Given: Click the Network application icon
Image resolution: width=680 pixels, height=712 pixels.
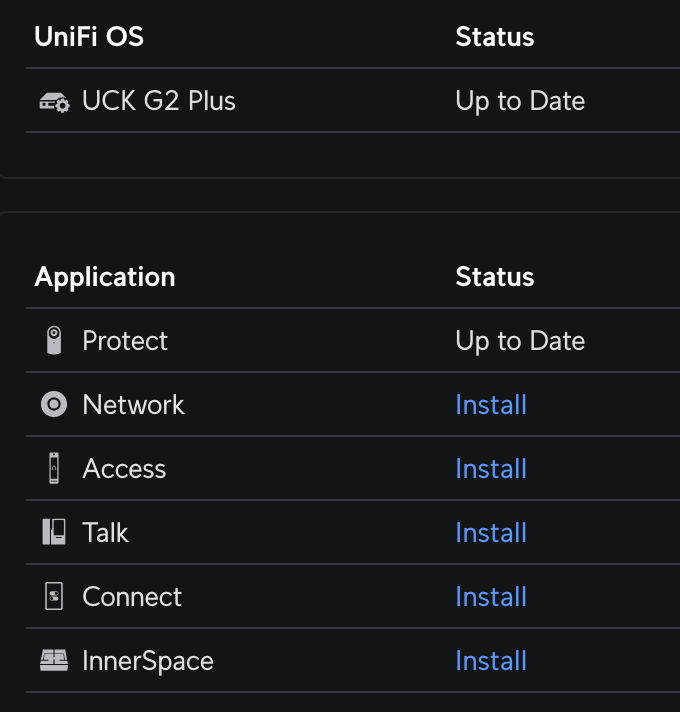Looking at the screenshot, I should [54, 405].
